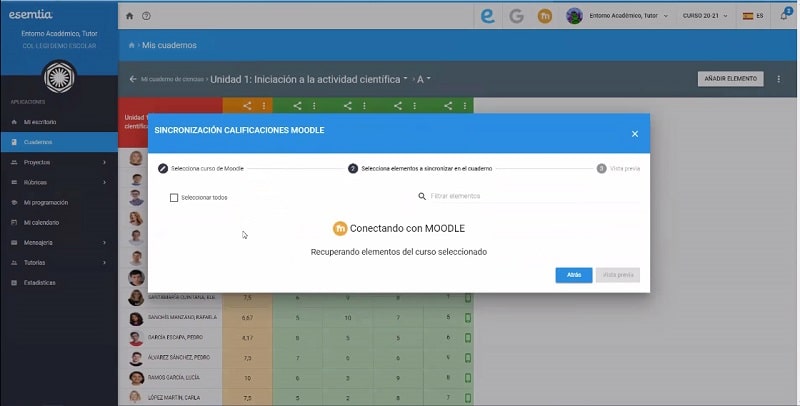Viewport: 800px width, 406px height.
Task: Click avatar of Ramos García, Lucía
Action: pos(136,378)
